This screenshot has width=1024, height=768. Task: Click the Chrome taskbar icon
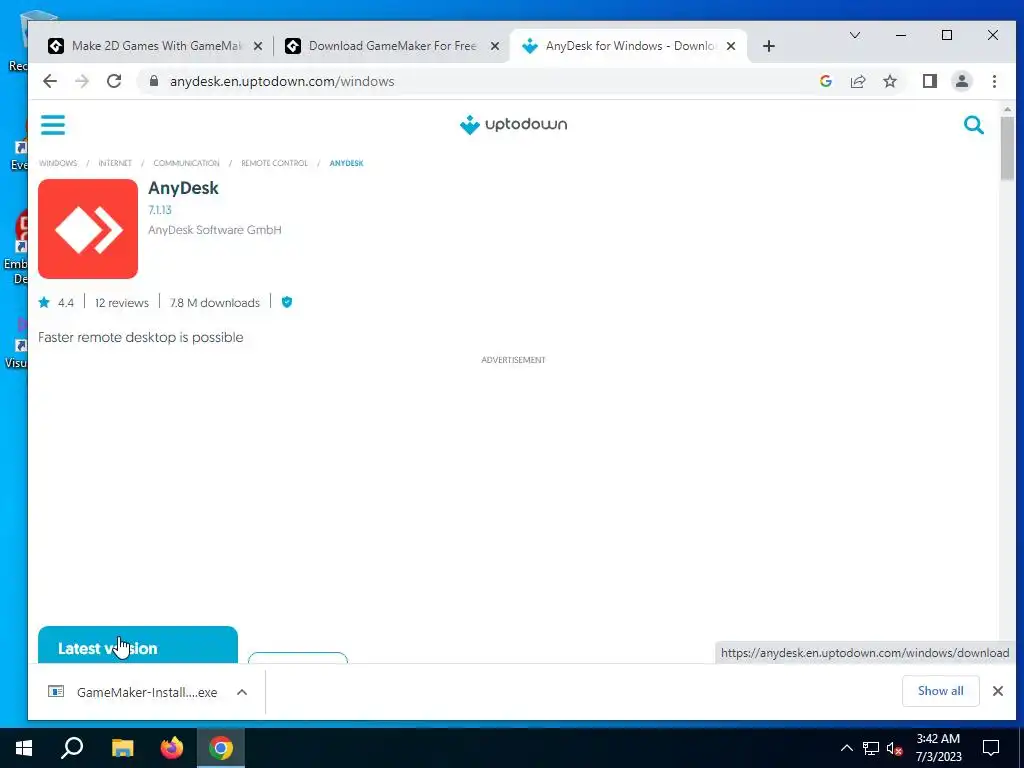[x=221, y=748]
